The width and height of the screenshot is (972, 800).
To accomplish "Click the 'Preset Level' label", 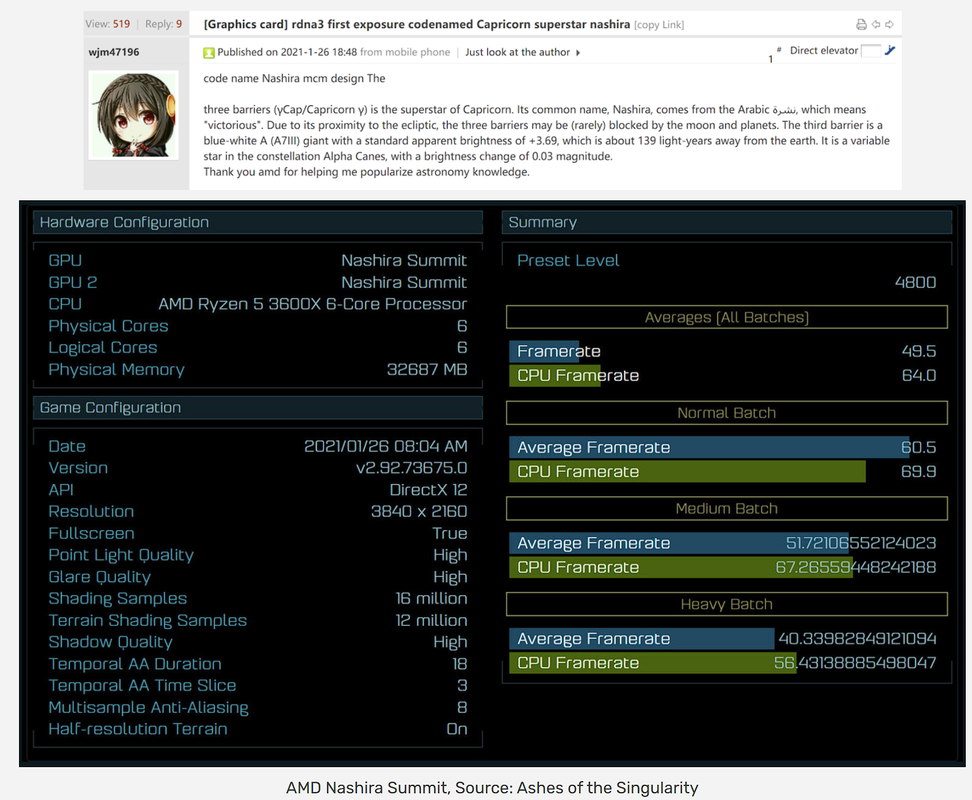I will [x=568, y=261].
